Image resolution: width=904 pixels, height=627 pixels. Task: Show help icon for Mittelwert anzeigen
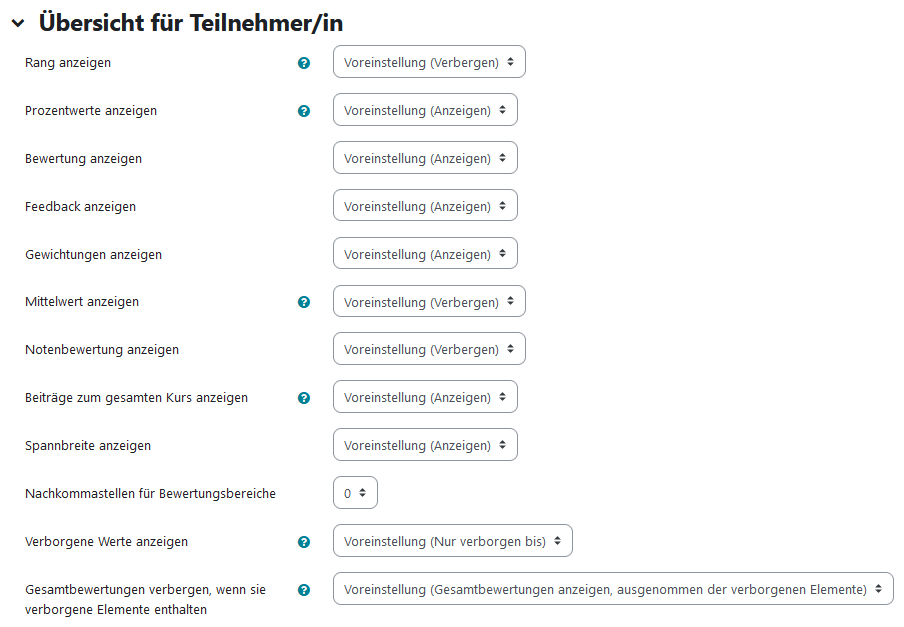coord(304,302)
